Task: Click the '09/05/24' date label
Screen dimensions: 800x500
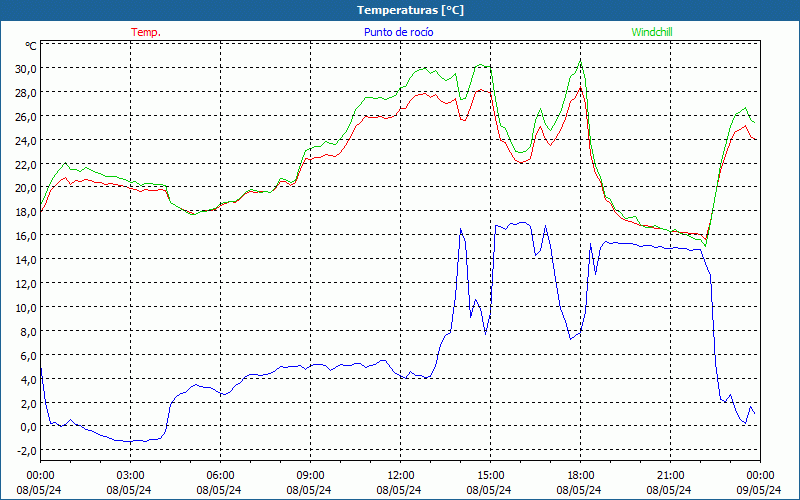Action: tap(759, 490)
